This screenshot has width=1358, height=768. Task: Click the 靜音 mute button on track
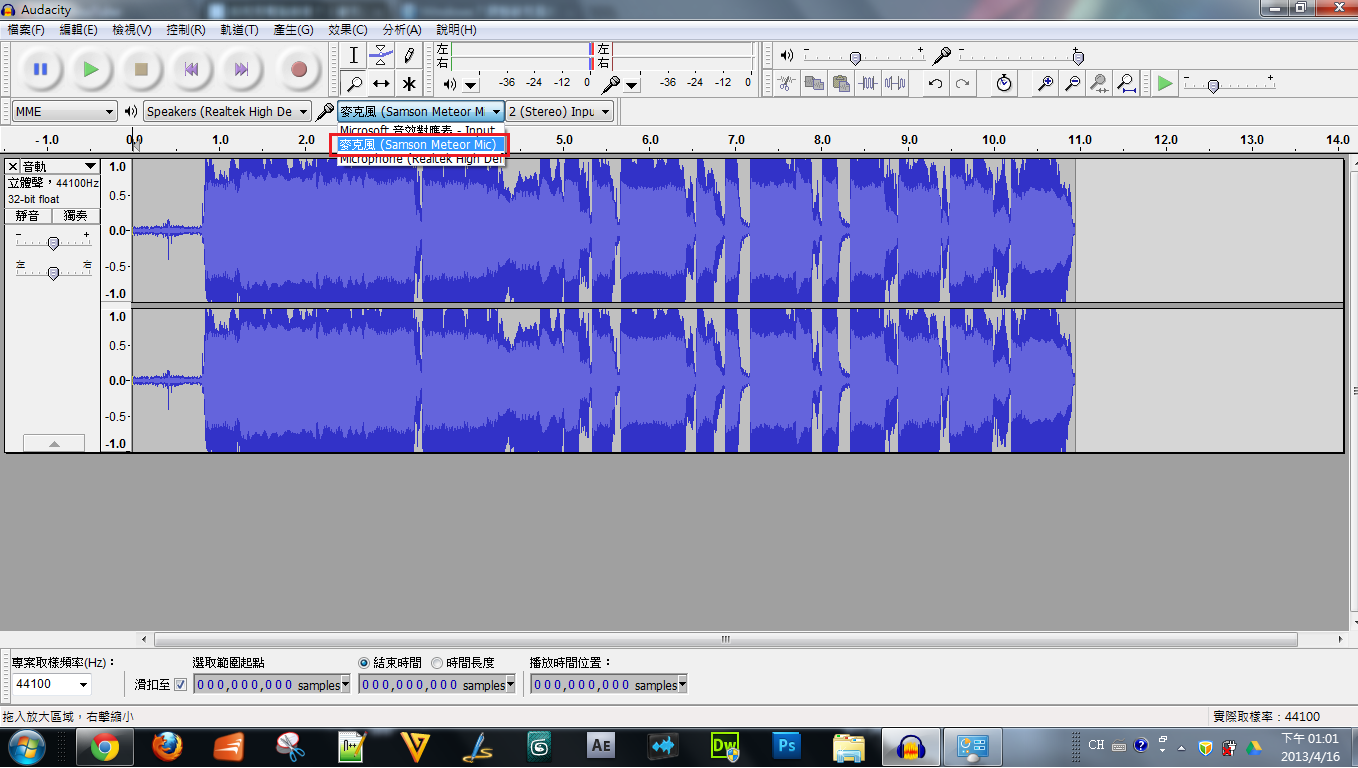click(x=27, y=215)
